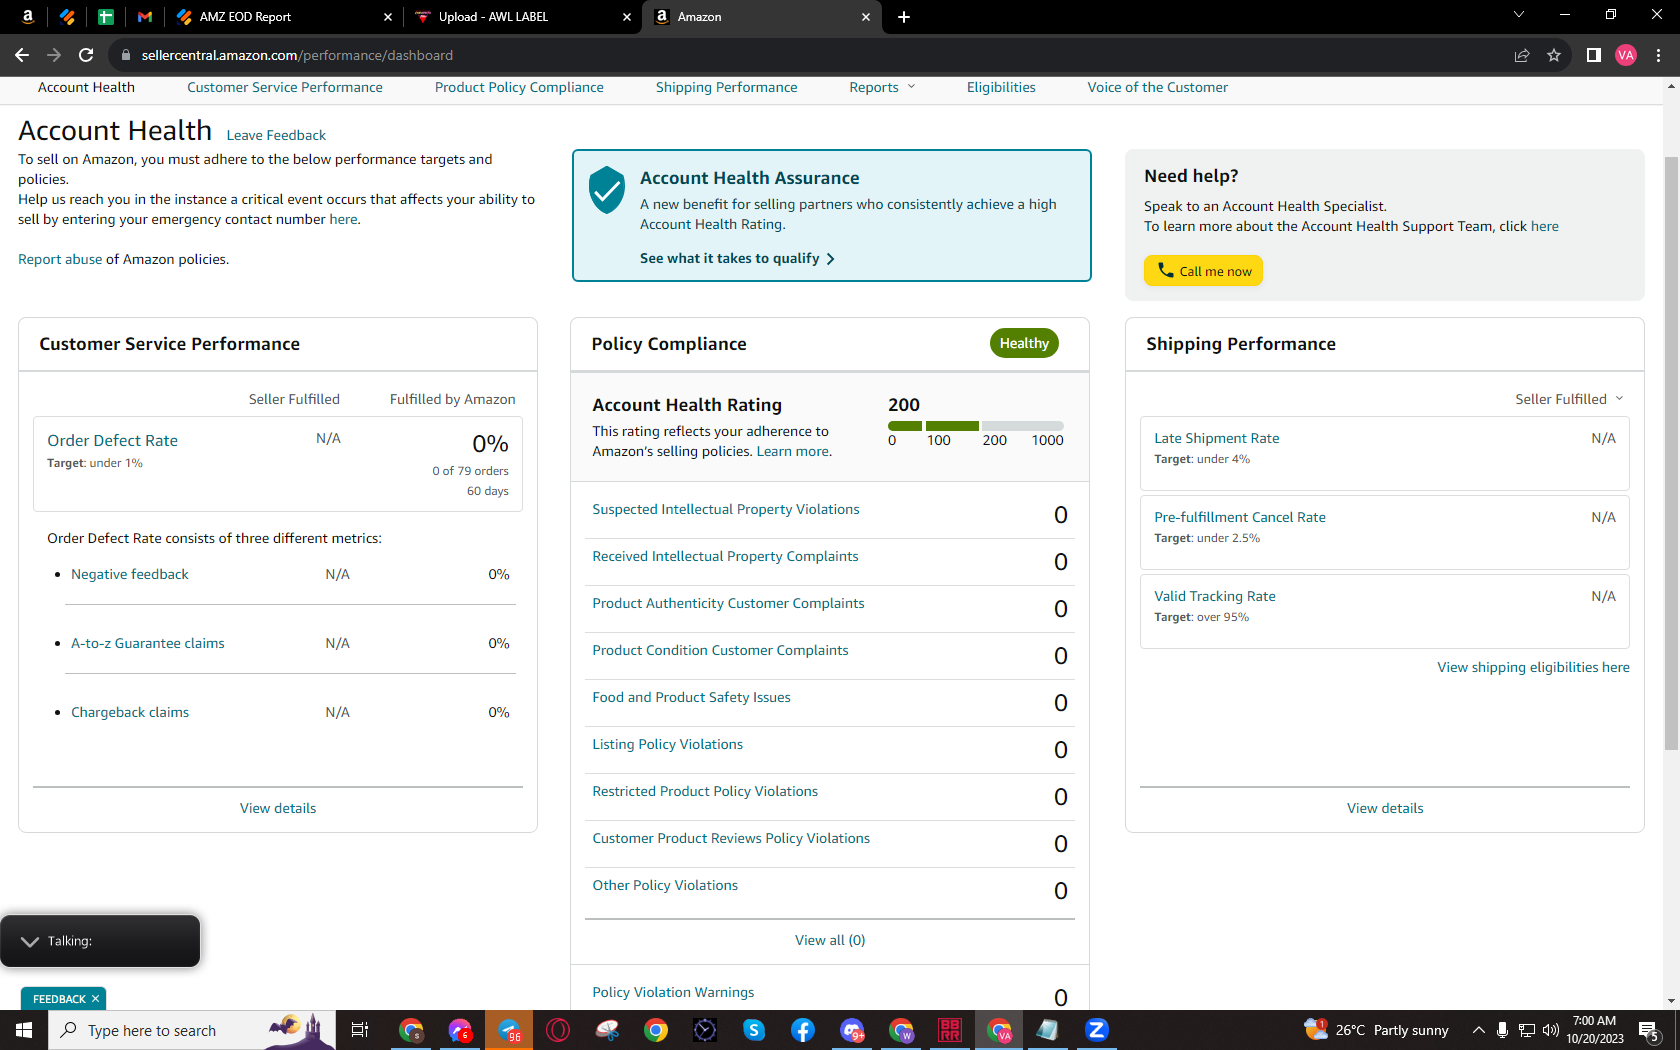
Task: Reload the current page
Action: [86, 55]
